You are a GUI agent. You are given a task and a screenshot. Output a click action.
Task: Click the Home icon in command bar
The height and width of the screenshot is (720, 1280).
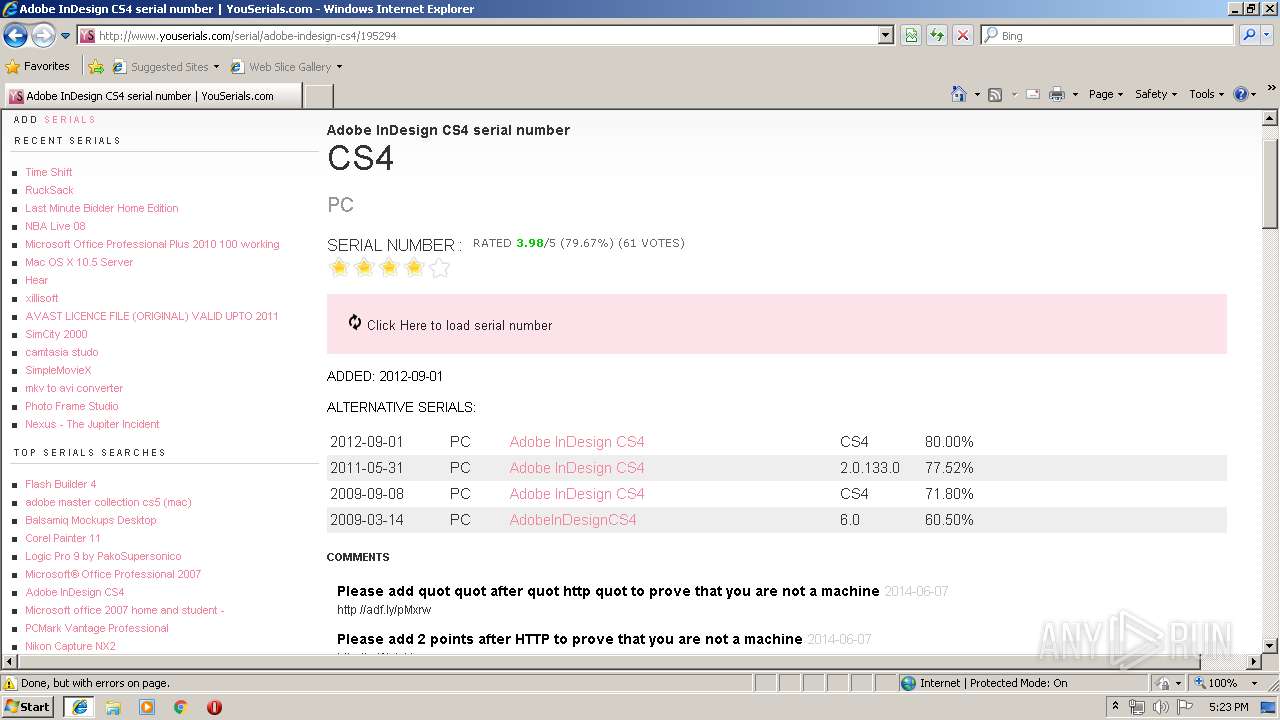[958, 94]
